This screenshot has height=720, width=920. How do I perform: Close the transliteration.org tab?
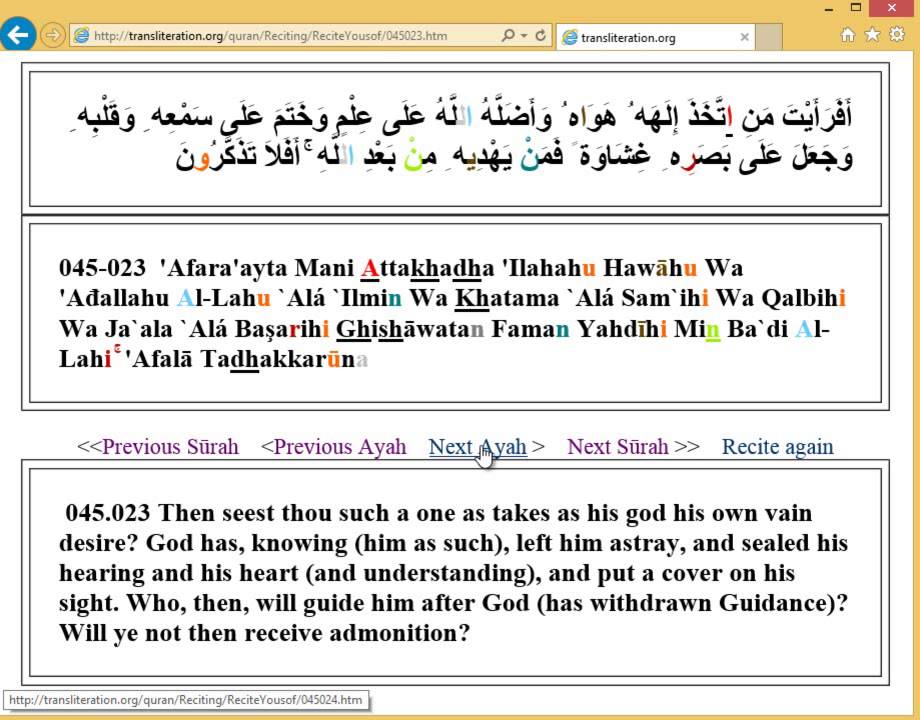coord(745,37)
